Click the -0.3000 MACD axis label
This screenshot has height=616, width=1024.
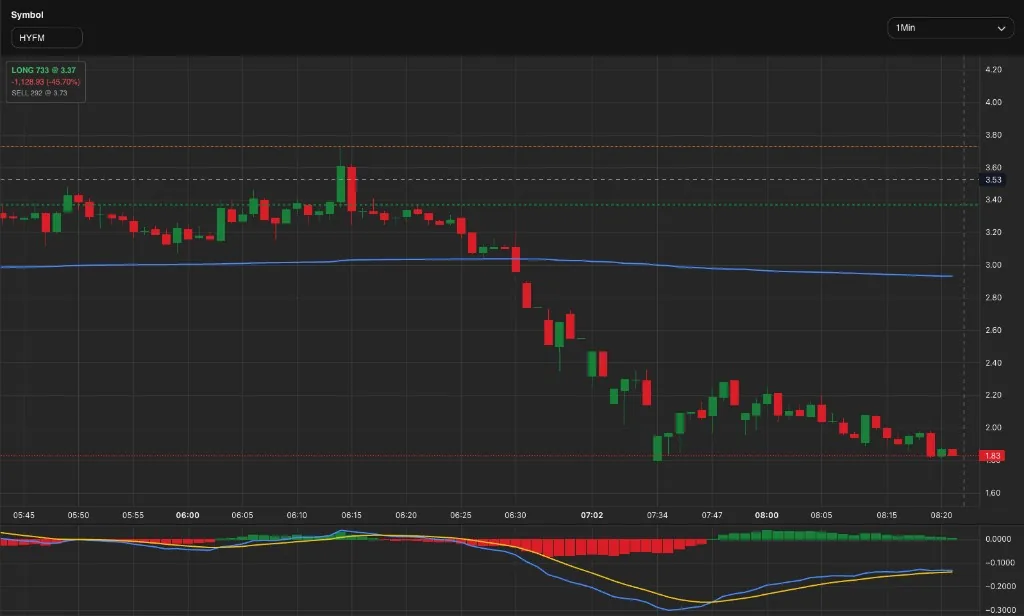999,610
